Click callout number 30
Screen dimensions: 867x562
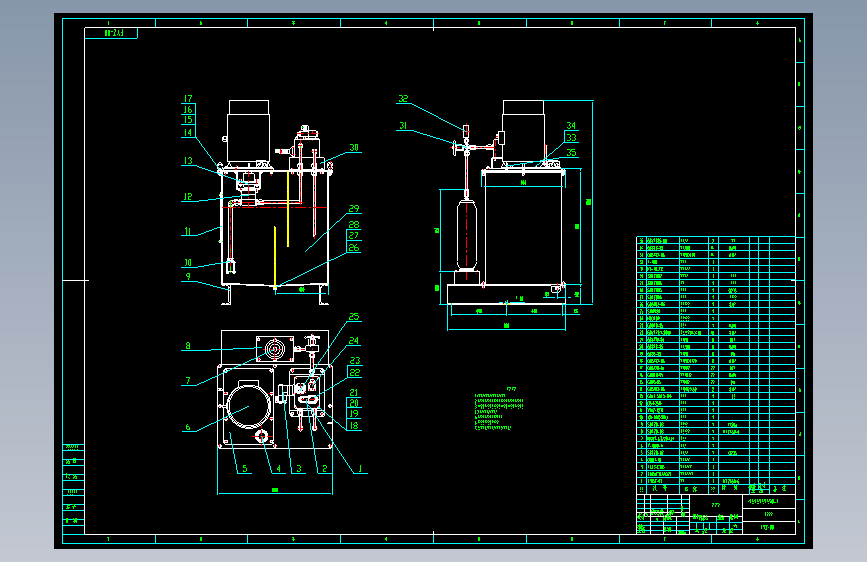point(354,148)
